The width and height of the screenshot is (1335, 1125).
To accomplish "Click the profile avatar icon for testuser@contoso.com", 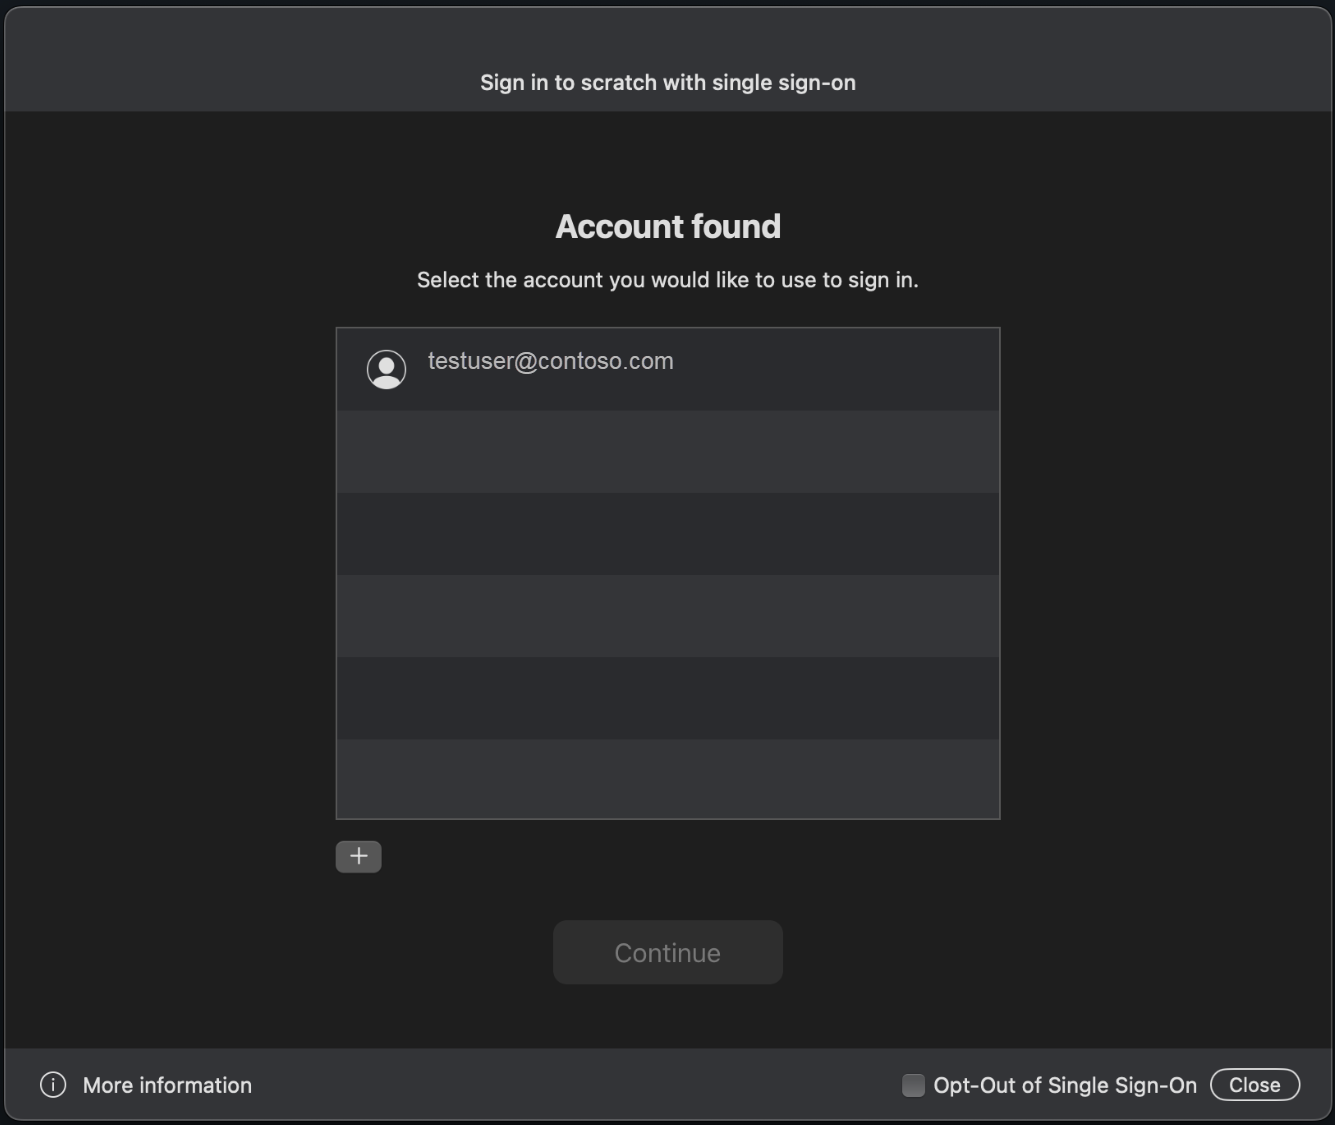I will [386, 368].
